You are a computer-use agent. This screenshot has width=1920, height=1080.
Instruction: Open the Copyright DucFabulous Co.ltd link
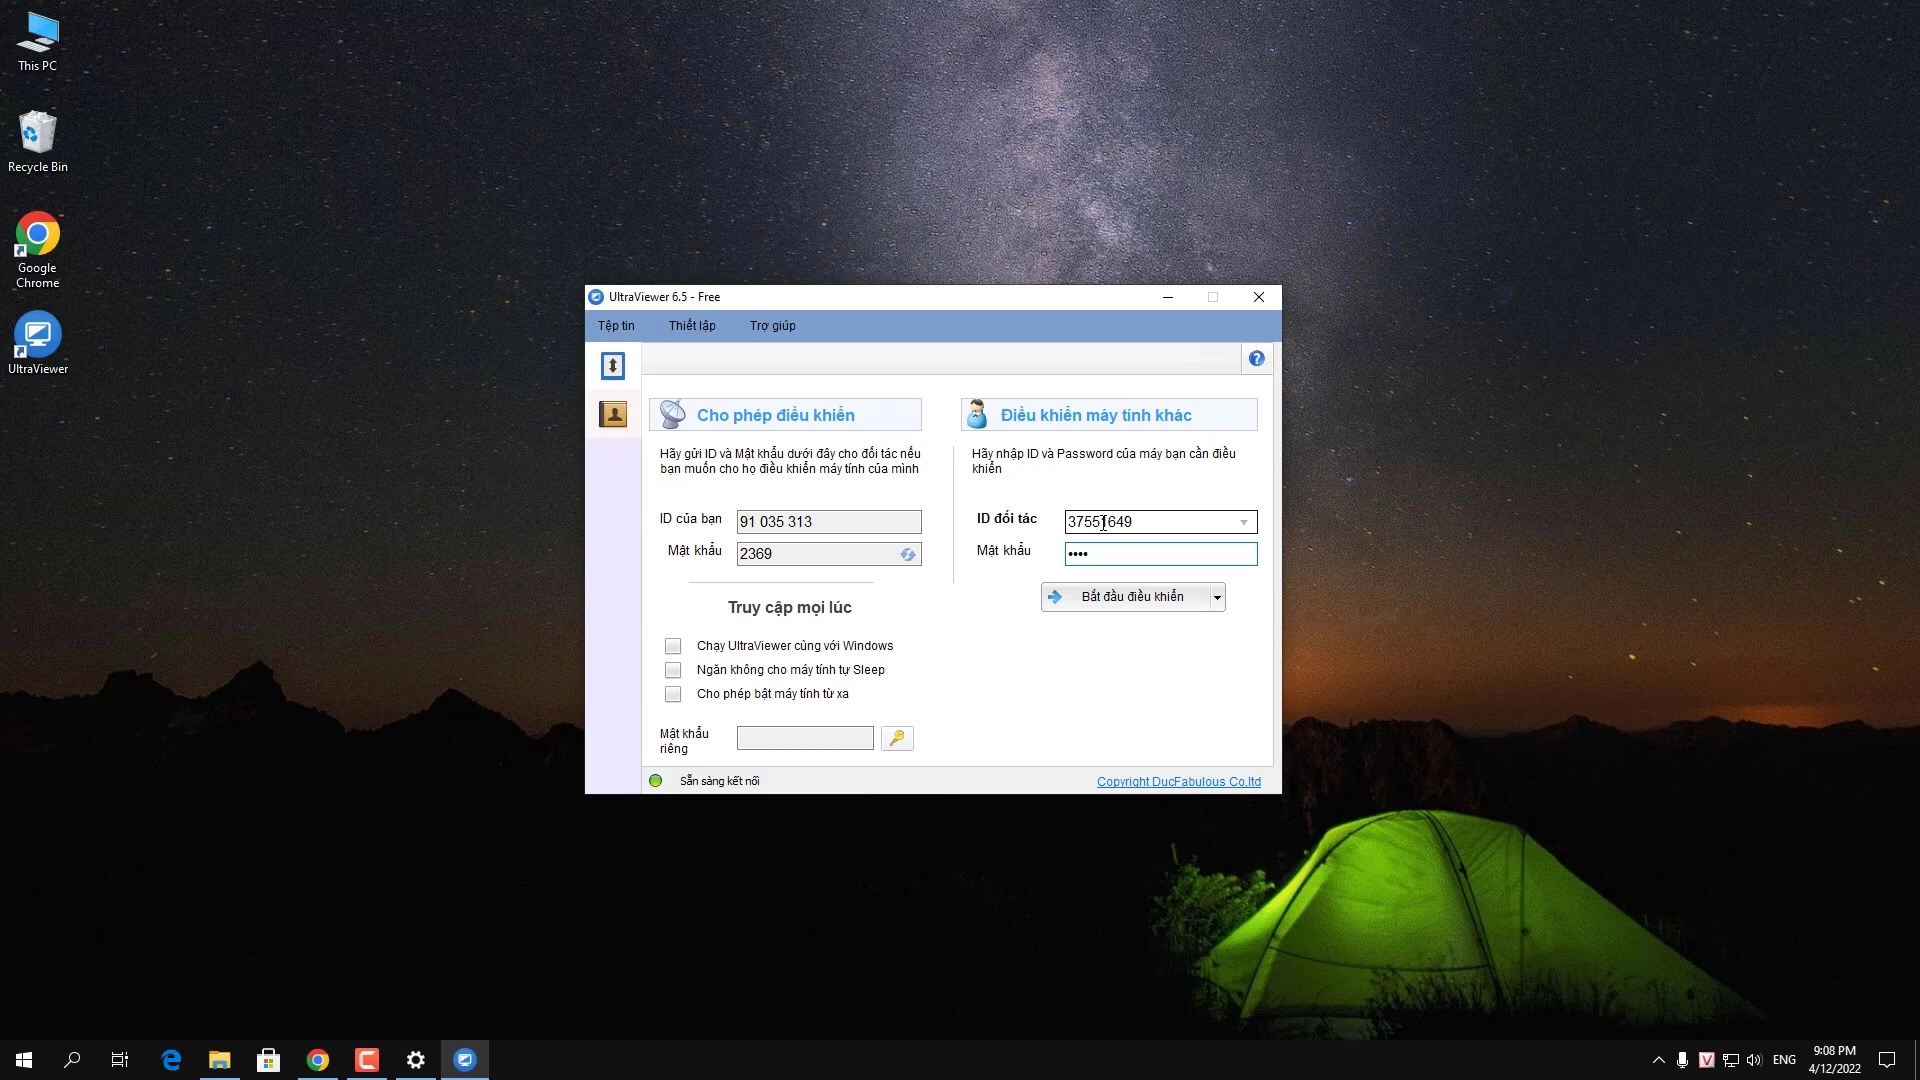pyautogui.click(x=1179, y=782)
